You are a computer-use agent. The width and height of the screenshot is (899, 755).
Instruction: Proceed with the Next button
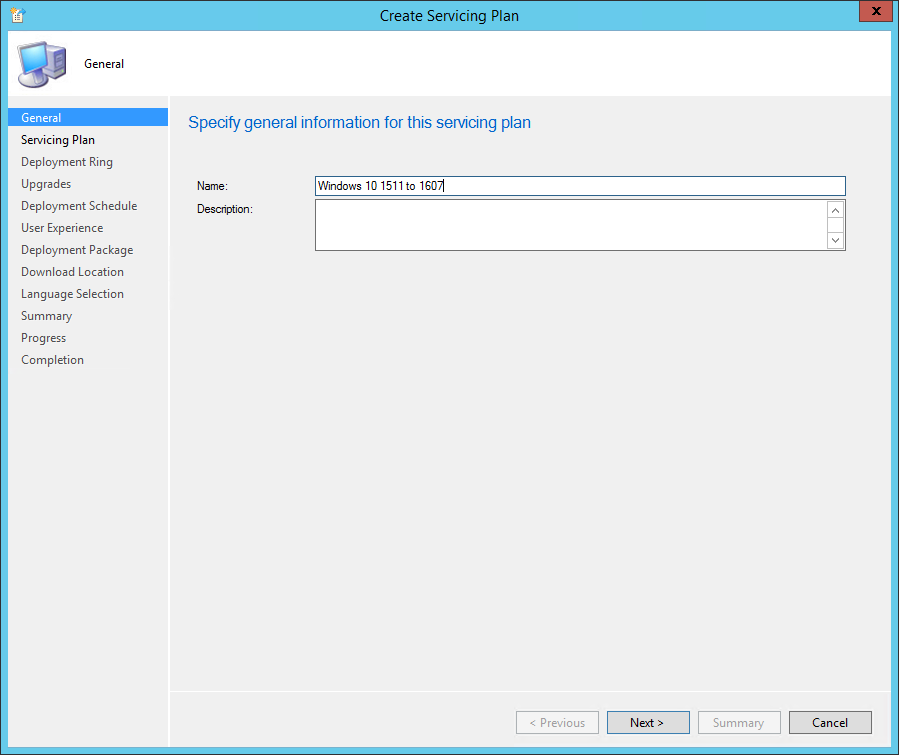point(648,723)
